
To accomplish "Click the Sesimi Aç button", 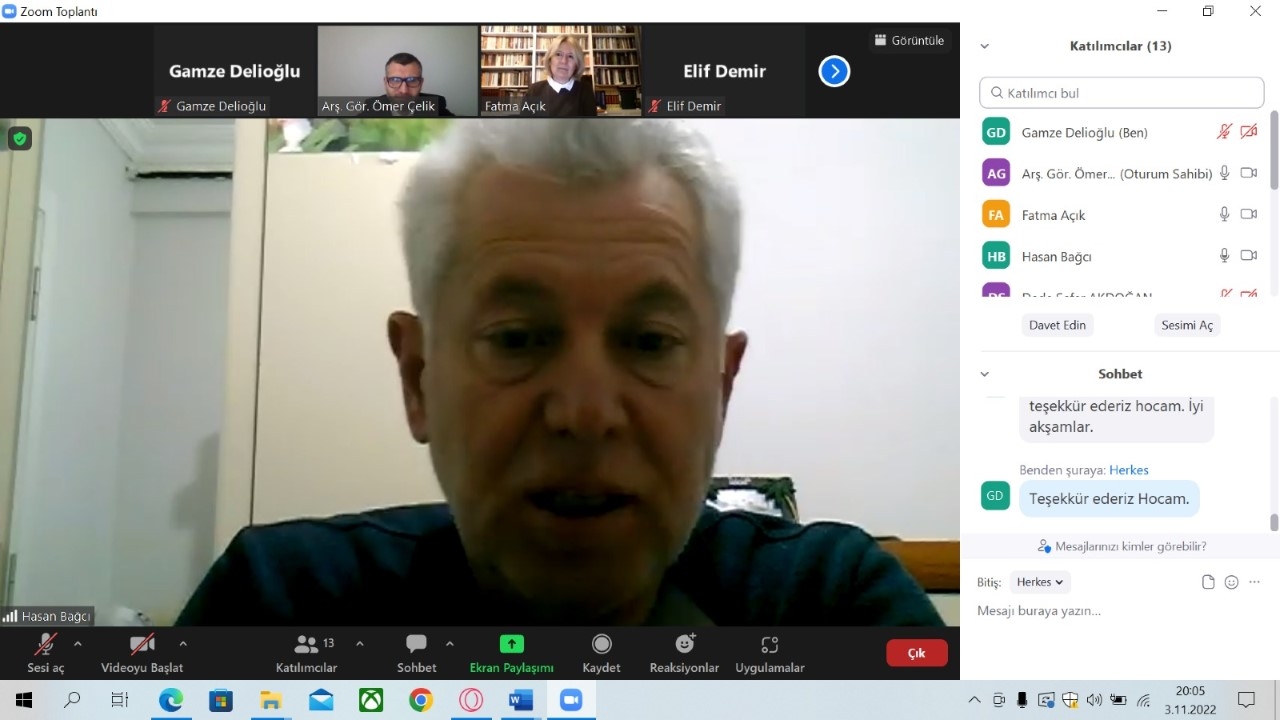I will (1187, 325).
